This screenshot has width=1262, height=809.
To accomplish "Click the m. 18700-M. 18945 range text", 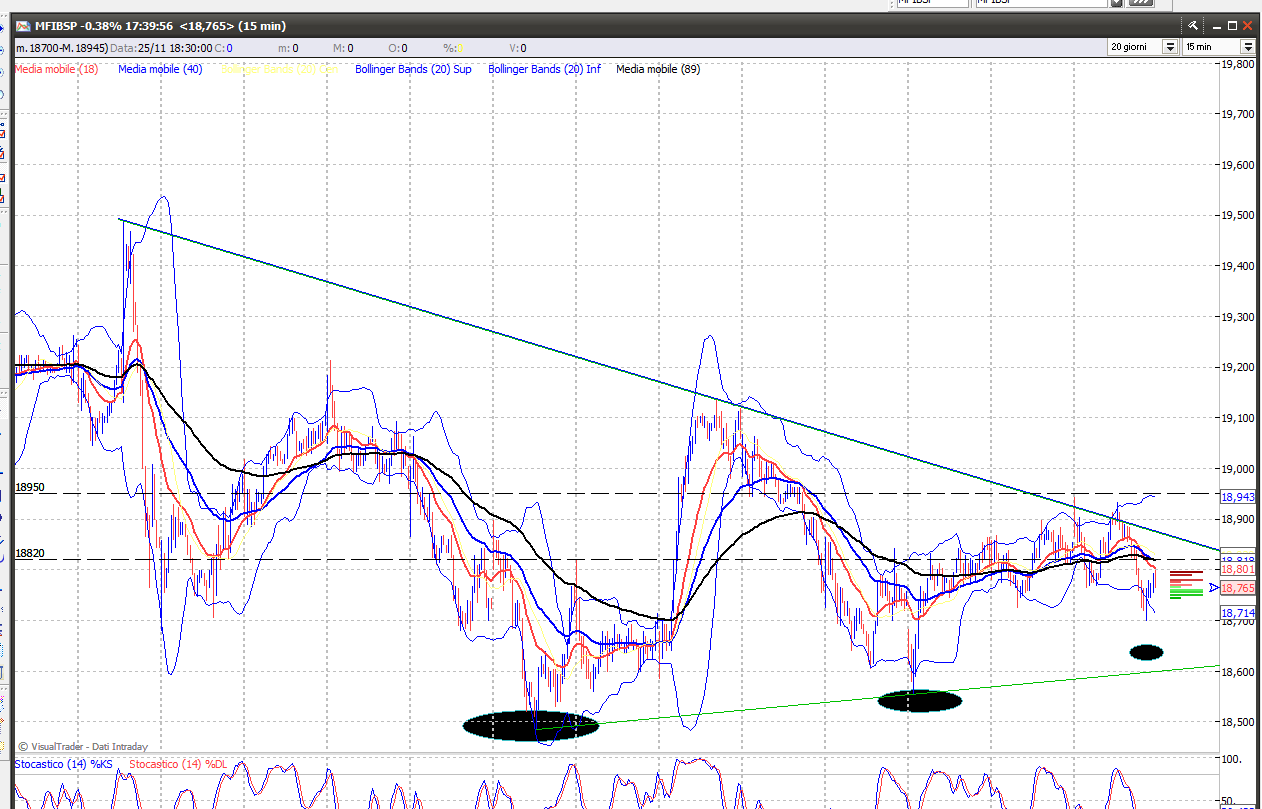I will coord(61,47).
